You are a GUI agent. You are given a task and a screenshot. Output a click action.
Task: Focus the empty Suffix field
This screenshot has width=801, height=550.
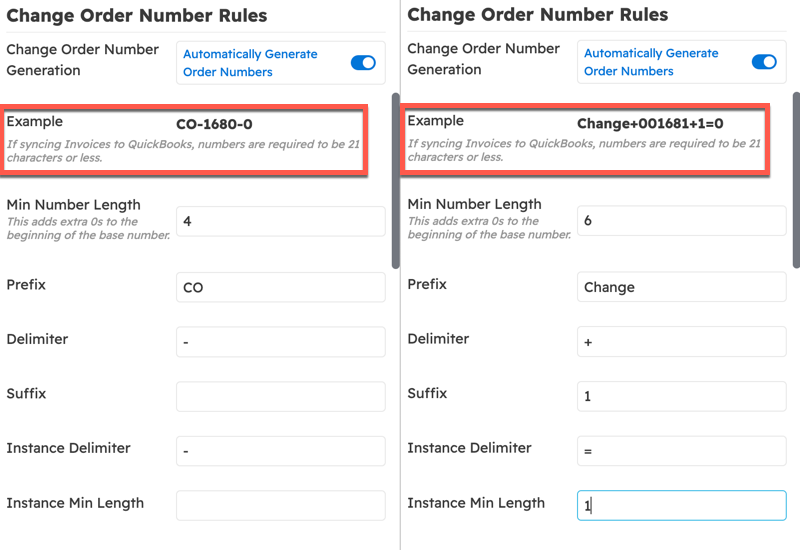tap(280, 396)
